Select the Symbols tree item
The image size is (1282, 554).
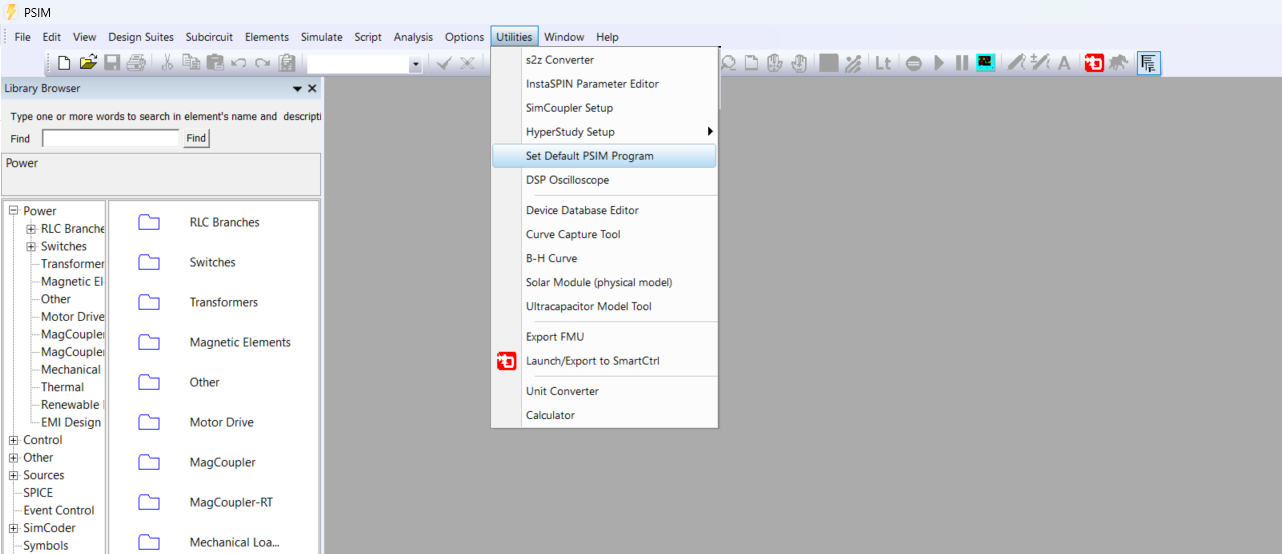[46, 545]
